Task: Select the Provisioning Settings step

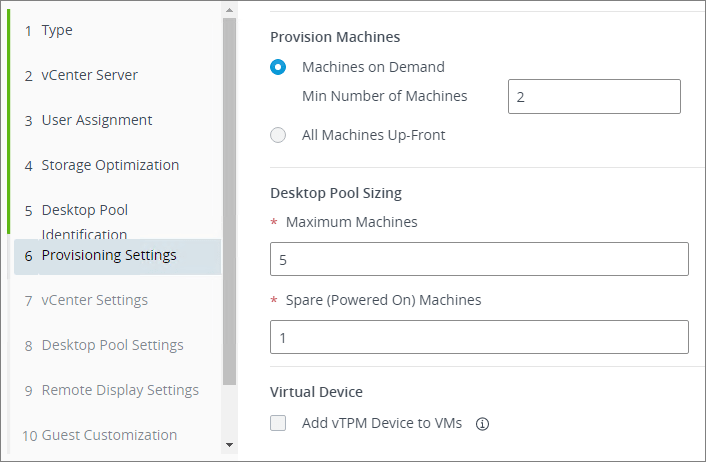Action: [x=108, y=256]
